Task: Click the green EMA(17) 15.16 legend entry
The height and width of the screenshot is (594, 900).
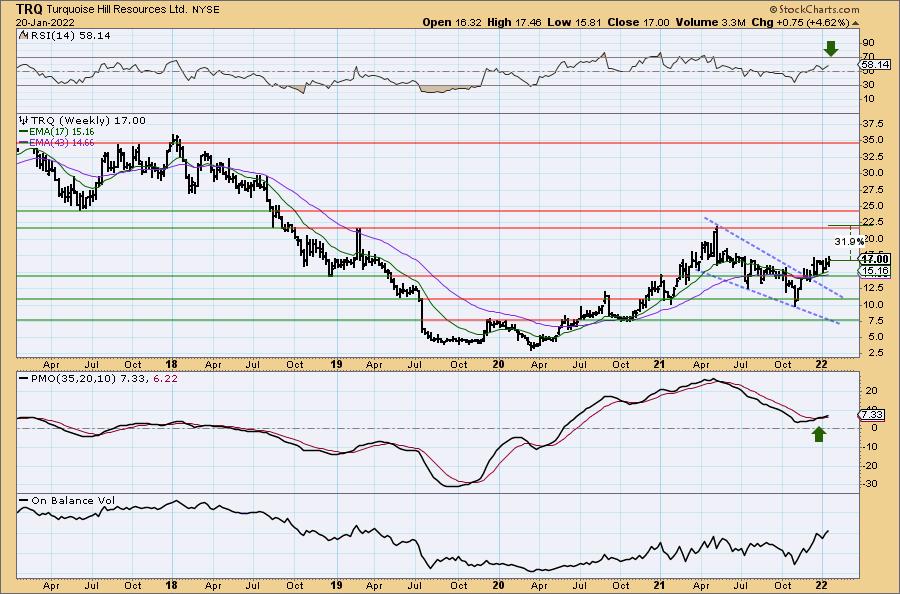Action: coord(56,131)
